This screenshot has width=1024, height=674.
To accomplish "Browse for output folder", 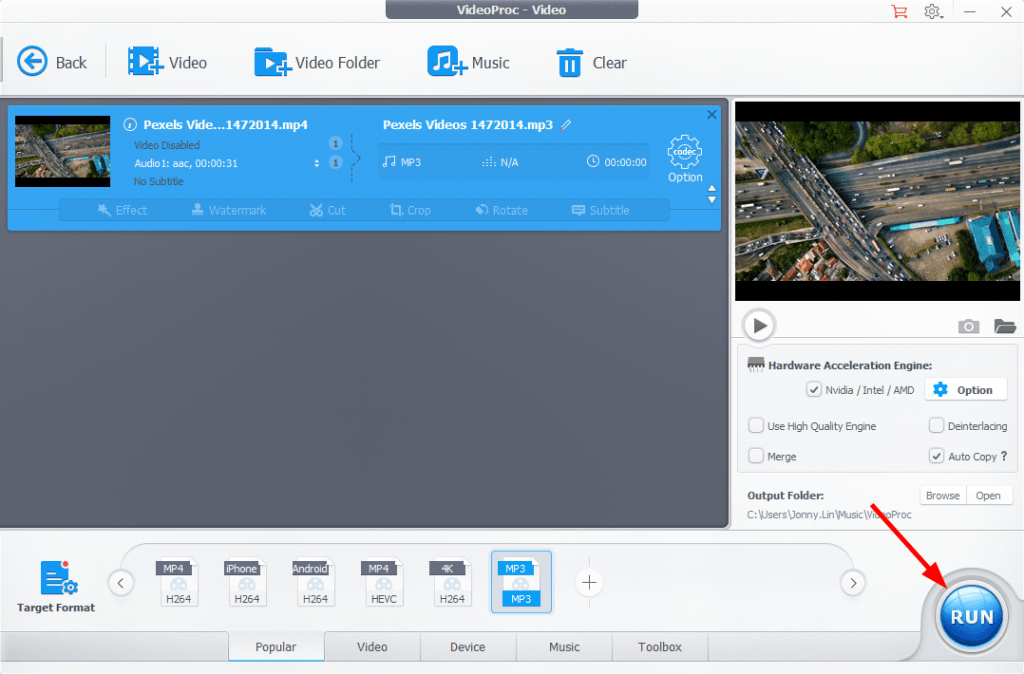I will click(x=942, y=496).
